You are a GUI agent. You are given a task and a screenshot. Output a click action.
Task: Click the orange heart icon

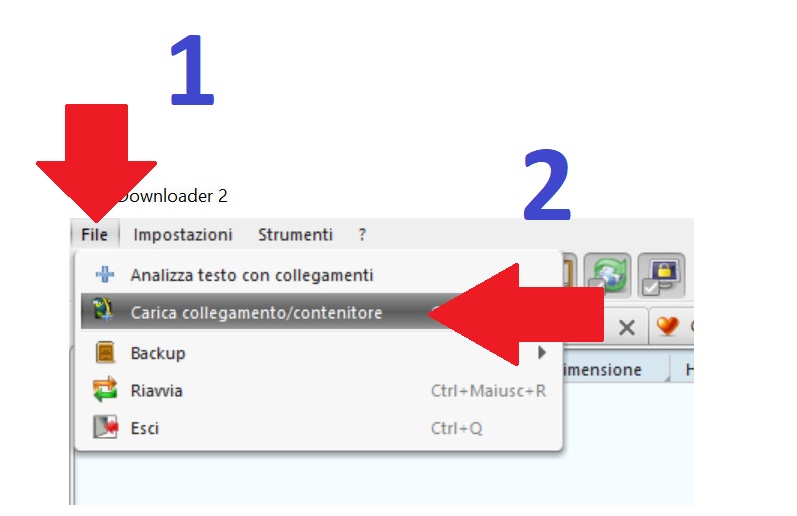pyautogui.click(x=667, y=326)
